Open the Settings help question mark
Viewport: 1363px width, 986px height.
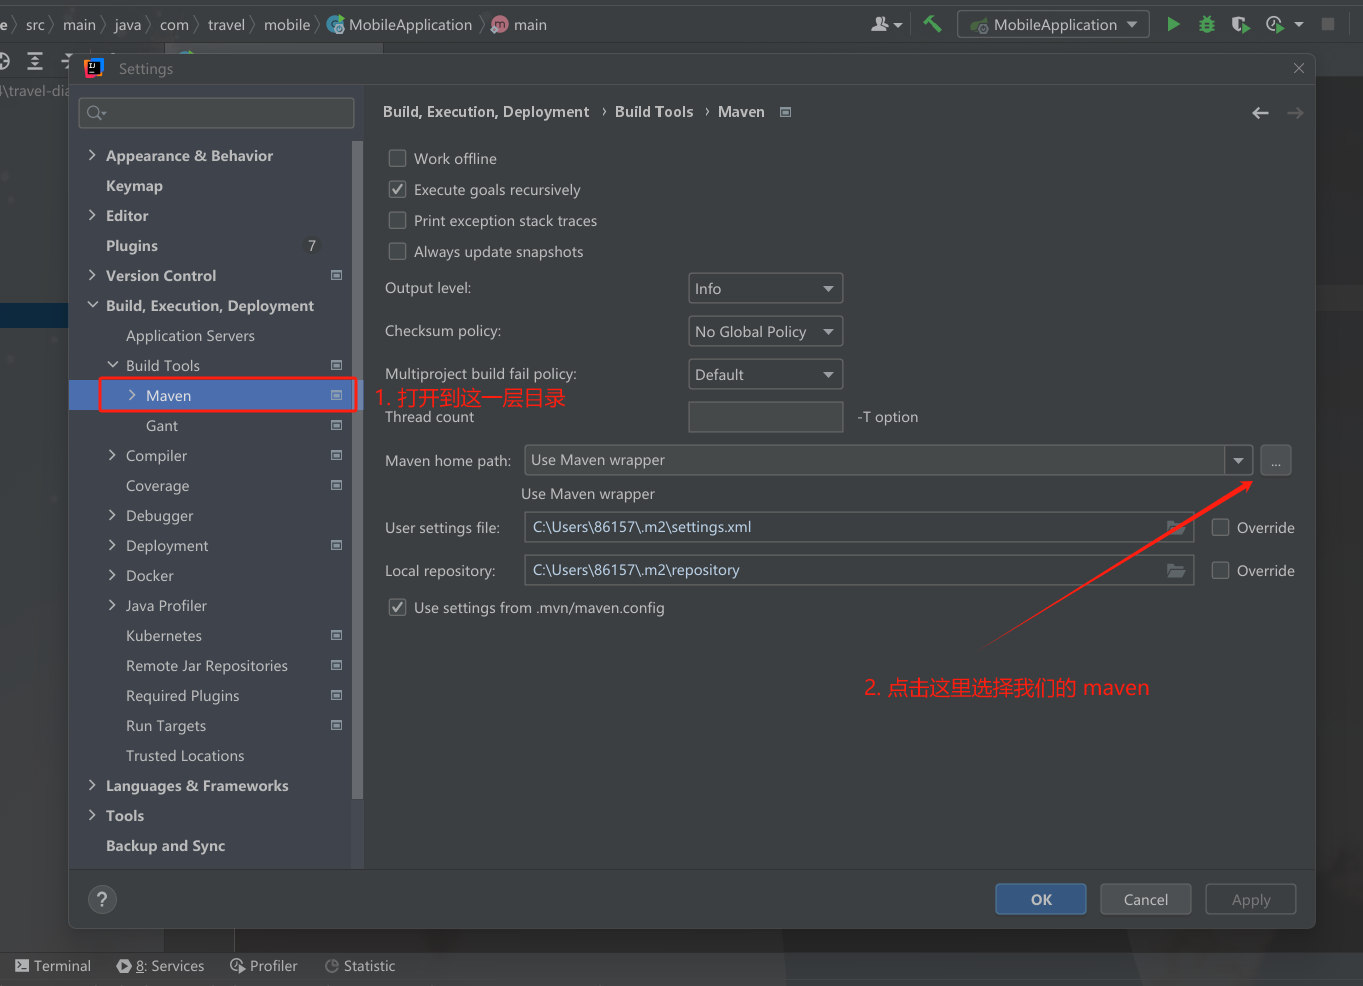(x=102, y=899)
